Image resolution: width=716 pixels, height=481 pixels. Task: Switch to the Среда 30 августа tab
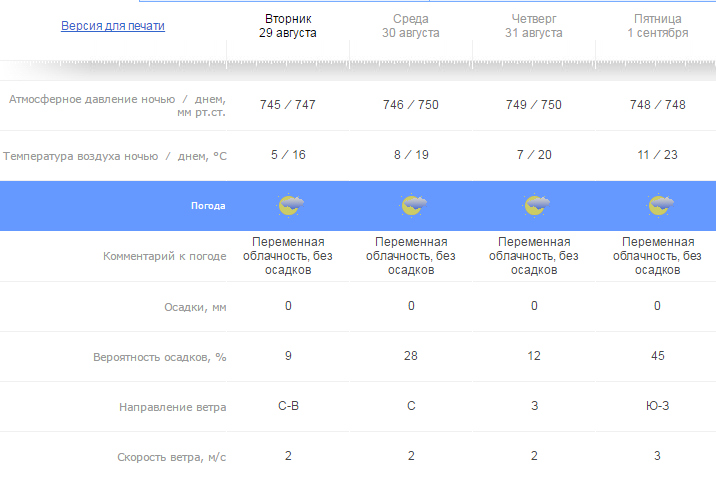(411, 26)
